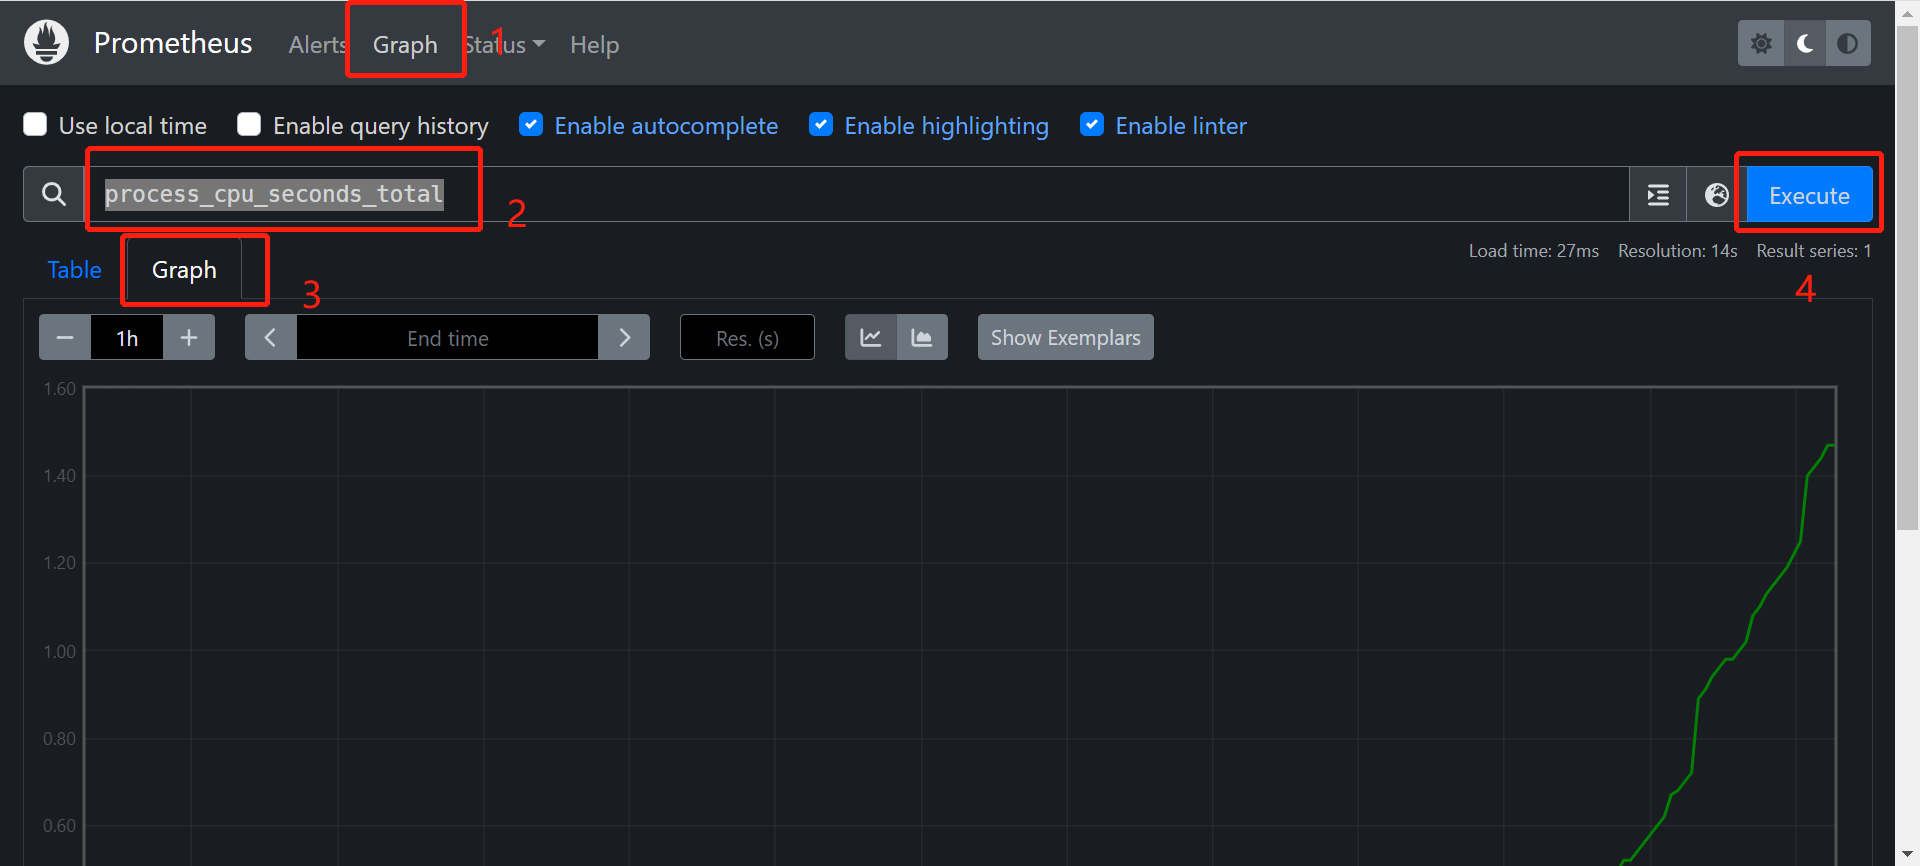Open the metrics explorer globe icon
Viewport: 1920px width, 866px height.
1716,195
